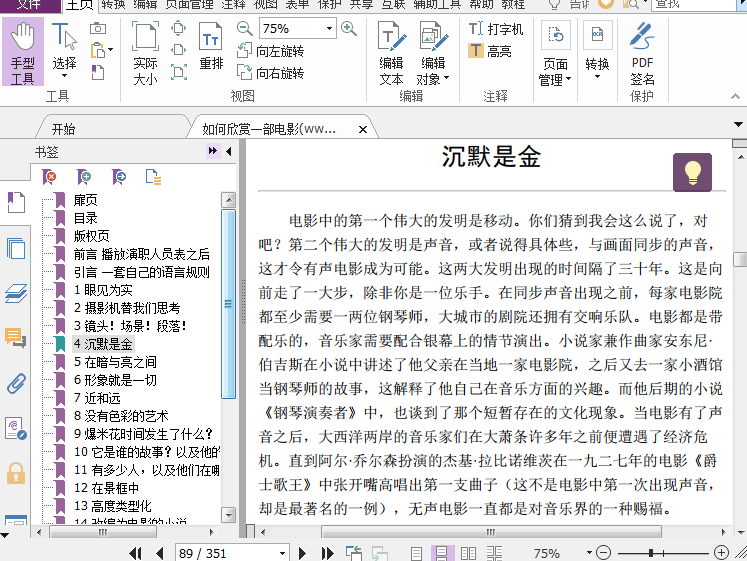Collapse the ribbon with the up chevron

[x=736, y=96]
